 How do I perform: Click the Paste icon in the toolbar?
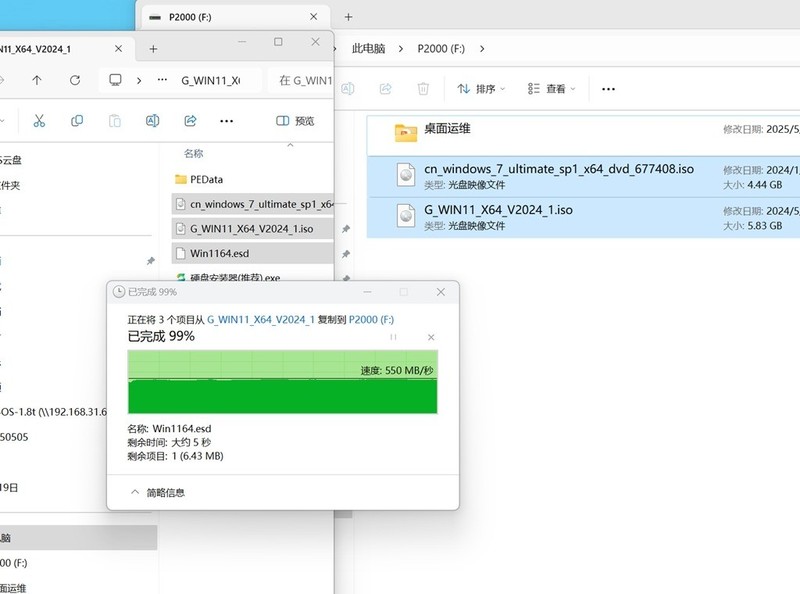(114, 120)
